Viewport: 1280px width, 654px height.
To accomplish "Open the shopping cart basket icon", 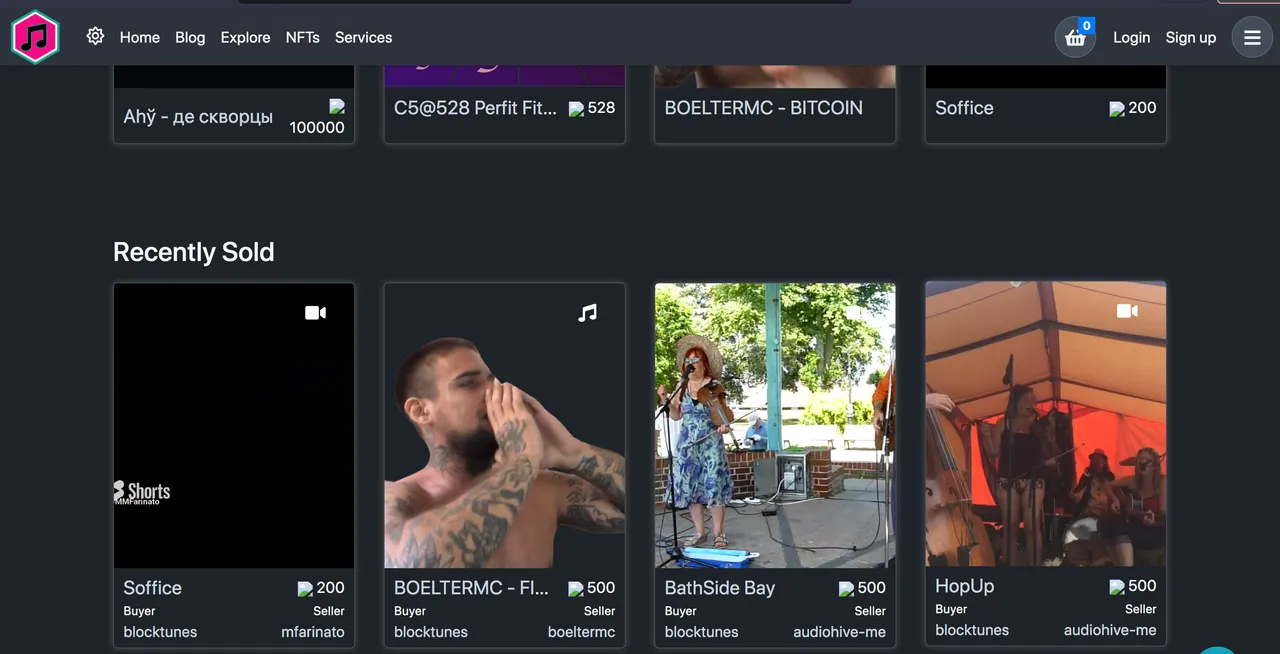I will click(1075, 38).
